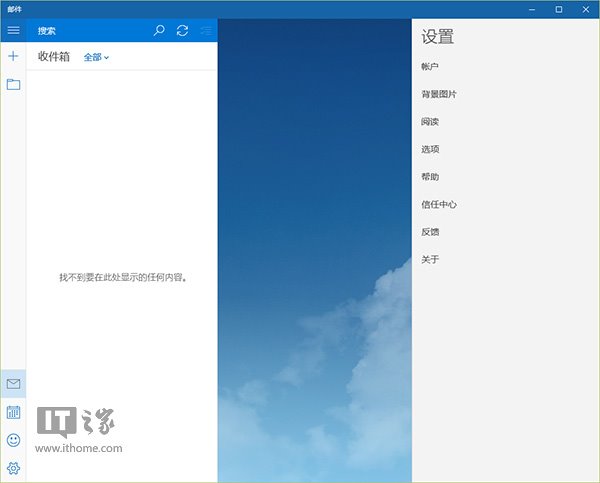The width and height of the screenshot is (600, 483).
Task: Send feedback via smiley face icon
Action: point(13,440)
